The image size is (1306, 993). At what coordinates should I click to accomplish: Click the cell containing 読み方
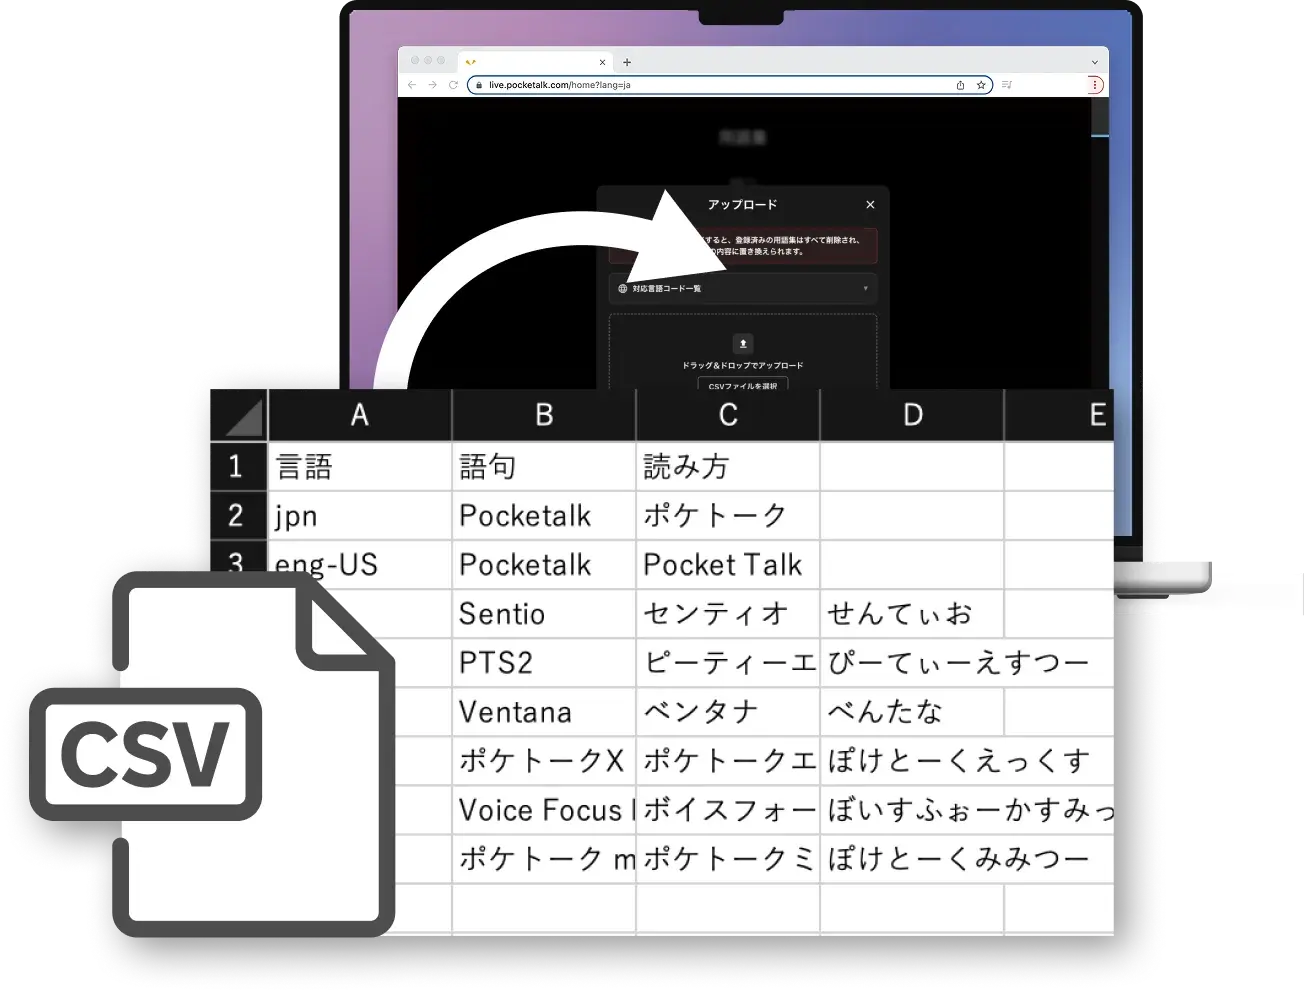728,466
